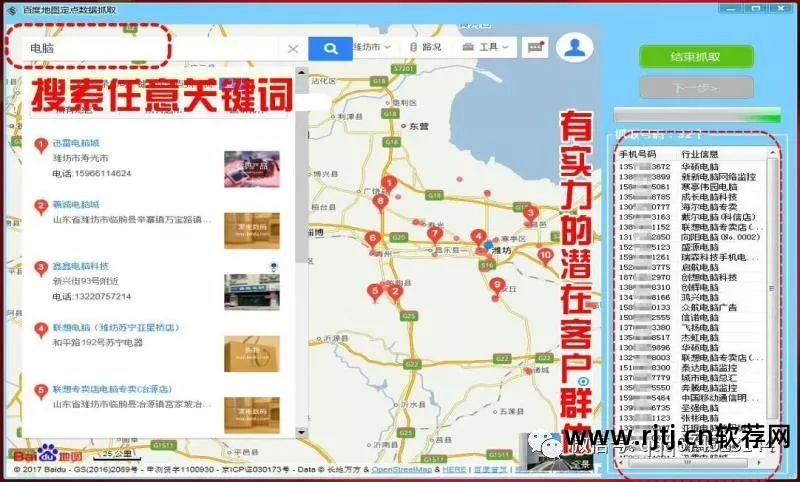The height and width of the screenshot is (482, 800).
Task: Open the user avatar profile icon
Action: pyautogui.click(x=574, y=47)
